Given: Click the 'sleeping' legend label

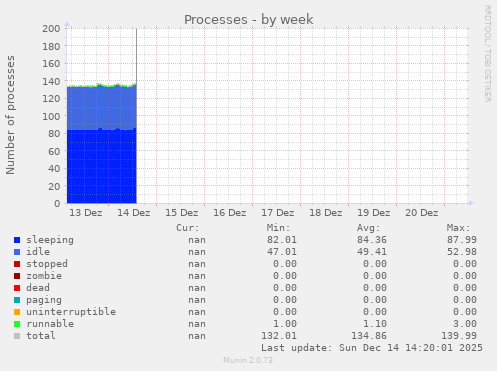Looking at the screenshot, I should pos(50,240).
